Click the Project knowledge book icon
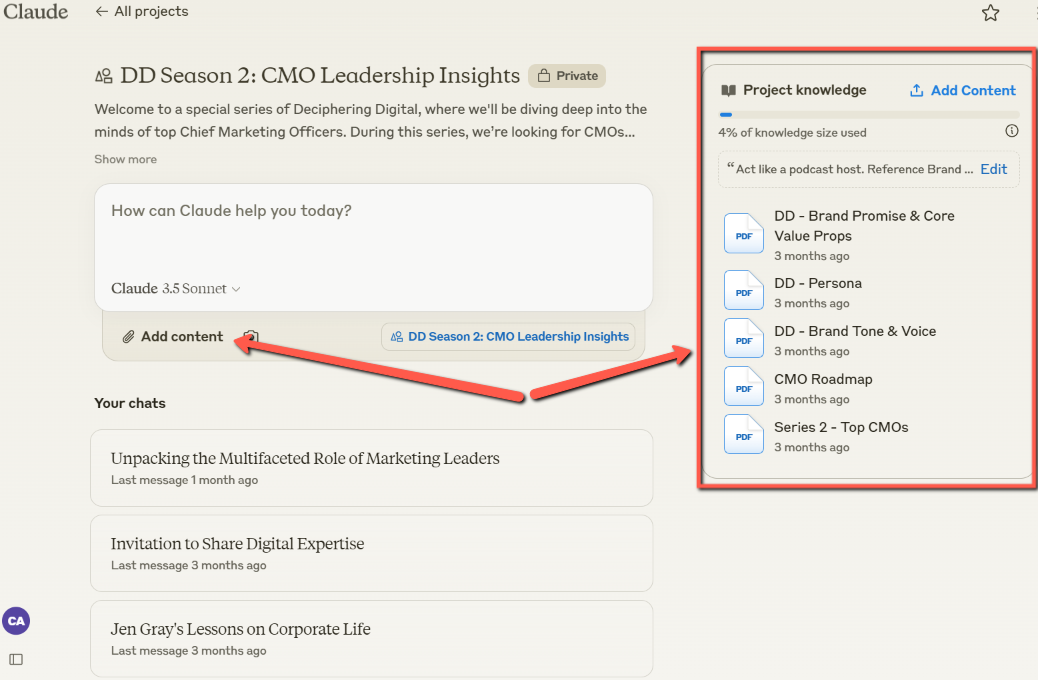The height and width of the screenshot is (680, 1038). tap(729, 90)
